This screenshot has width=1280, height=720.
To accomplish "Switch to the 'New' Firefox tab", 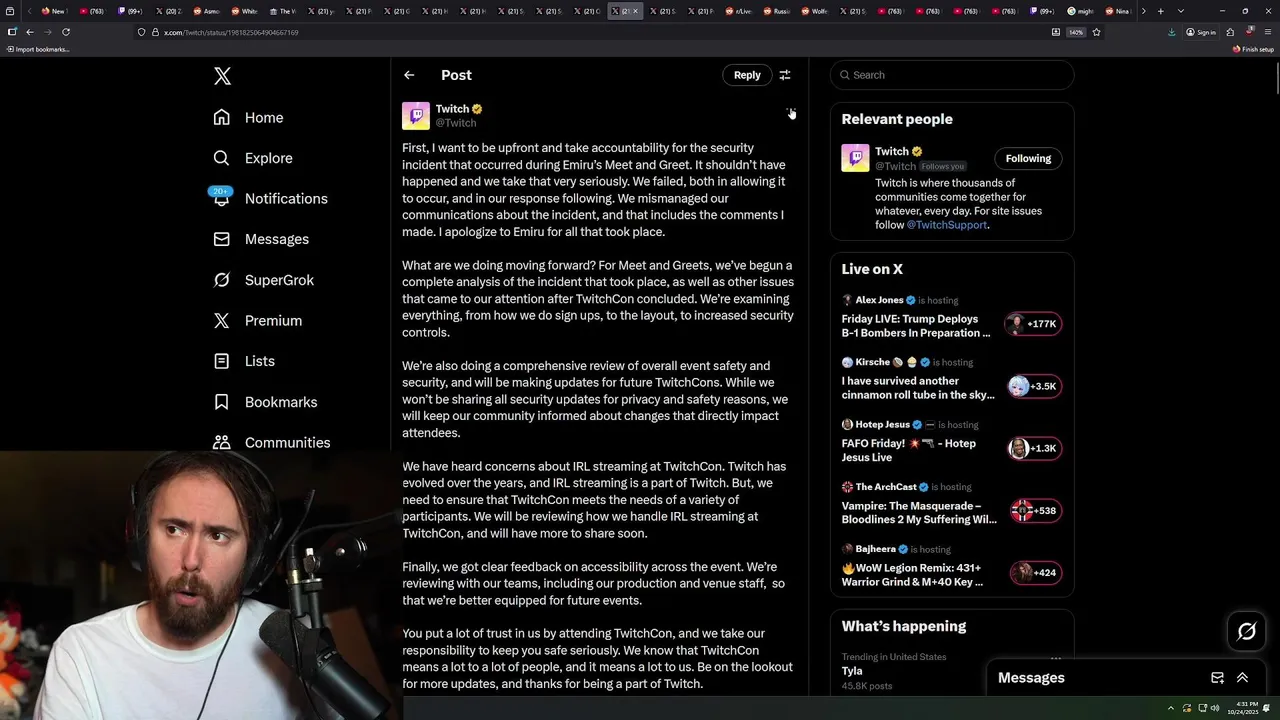I will click(x=53, y=11).
